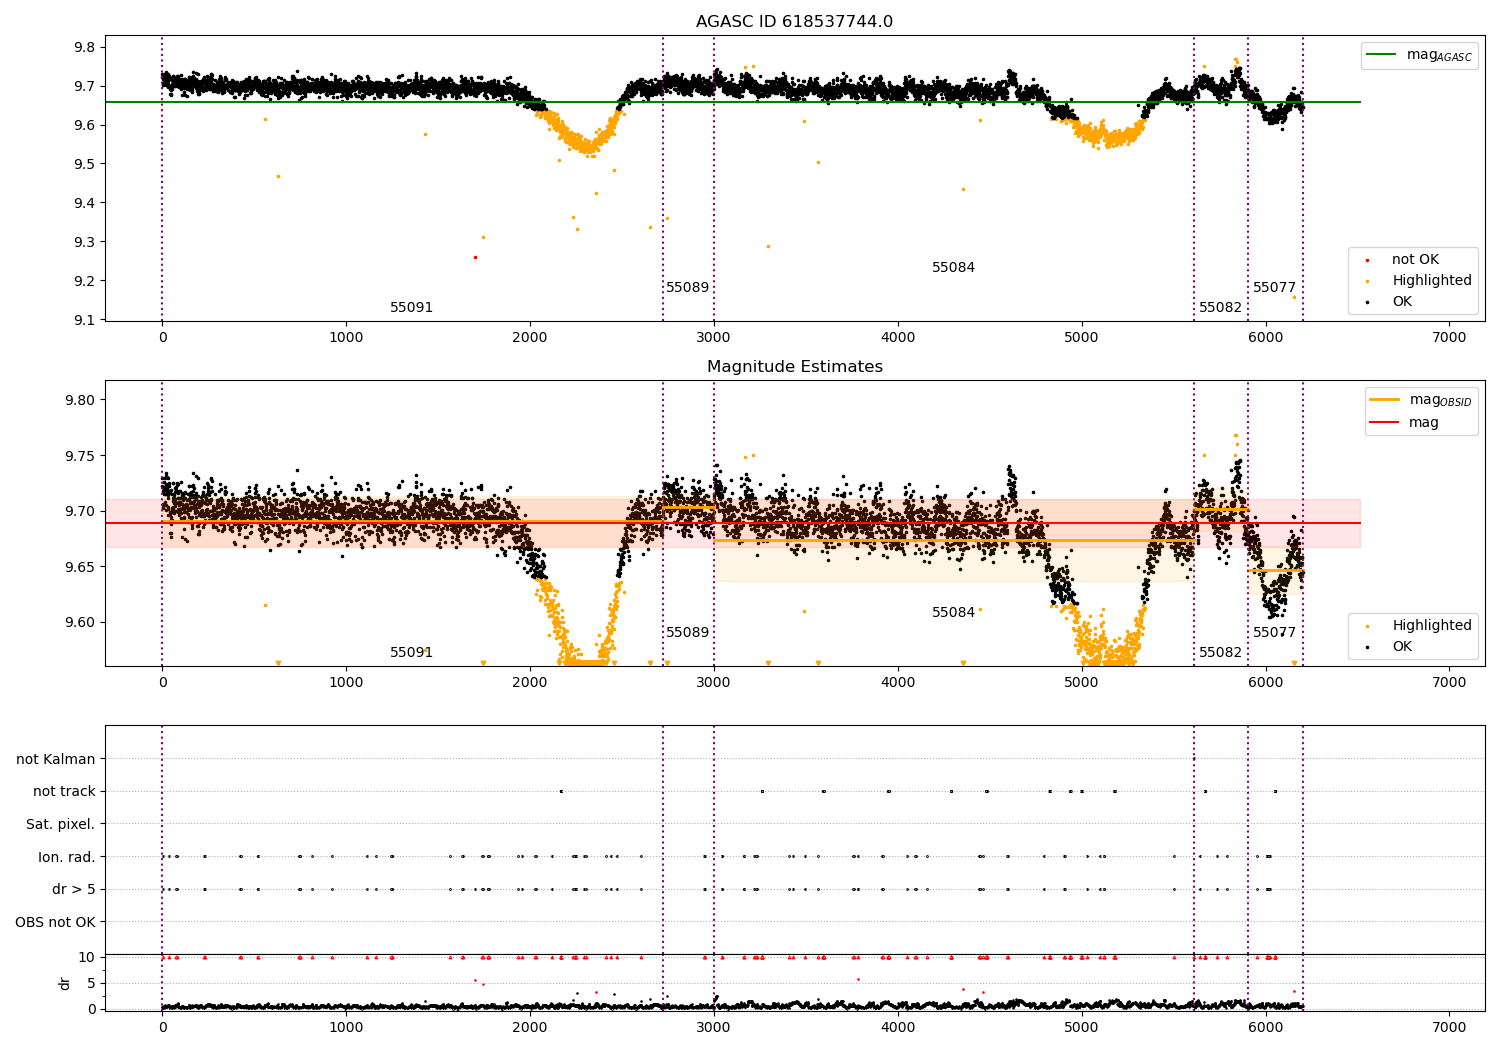
Task: Click OBSID label 55084 in Magnitude Estimates plot
Action: pos(953,613)
